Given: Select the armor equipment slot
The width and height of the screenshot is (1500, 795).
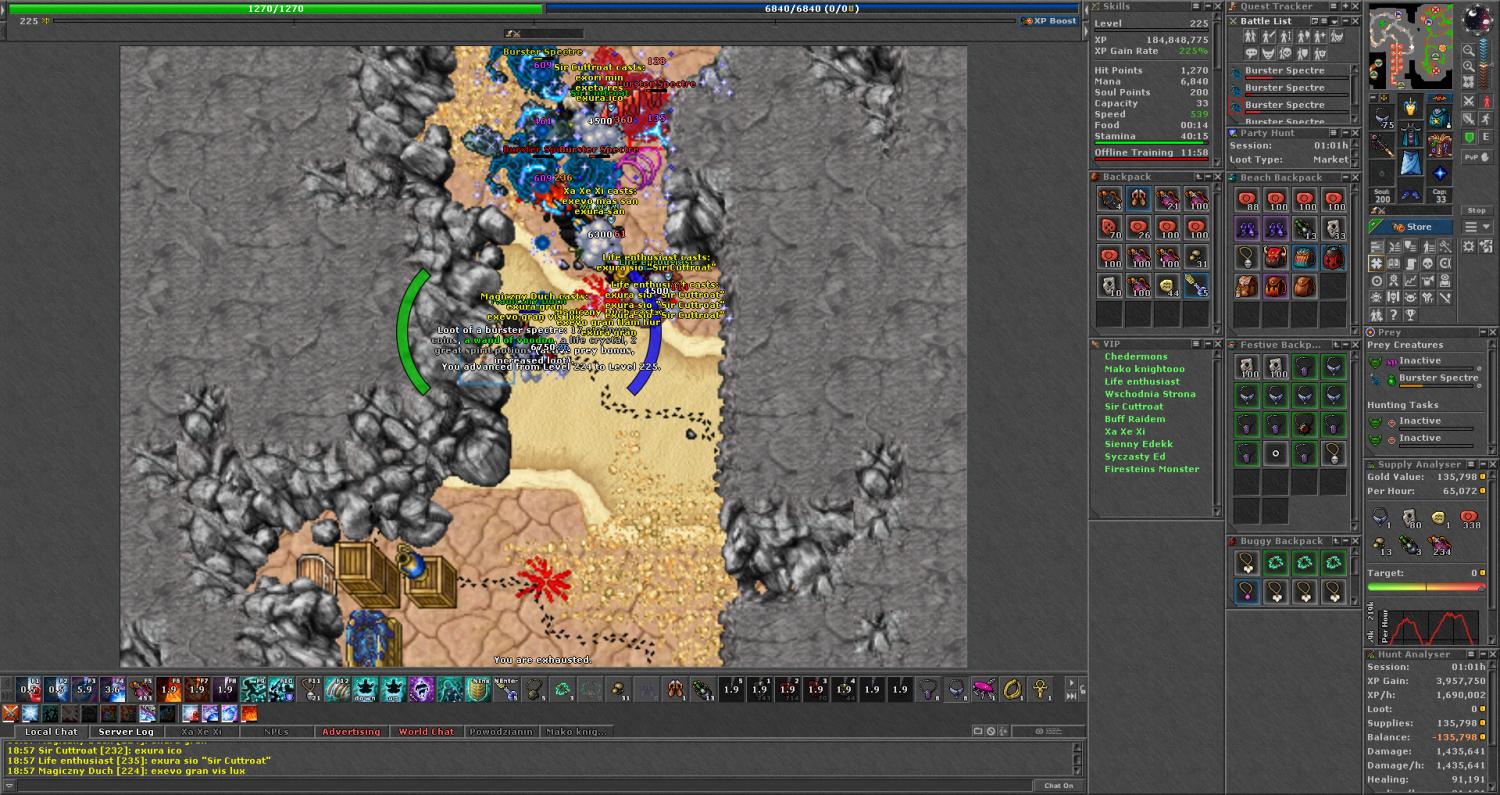Looking at the screenshot, I should click(1411, 135).
